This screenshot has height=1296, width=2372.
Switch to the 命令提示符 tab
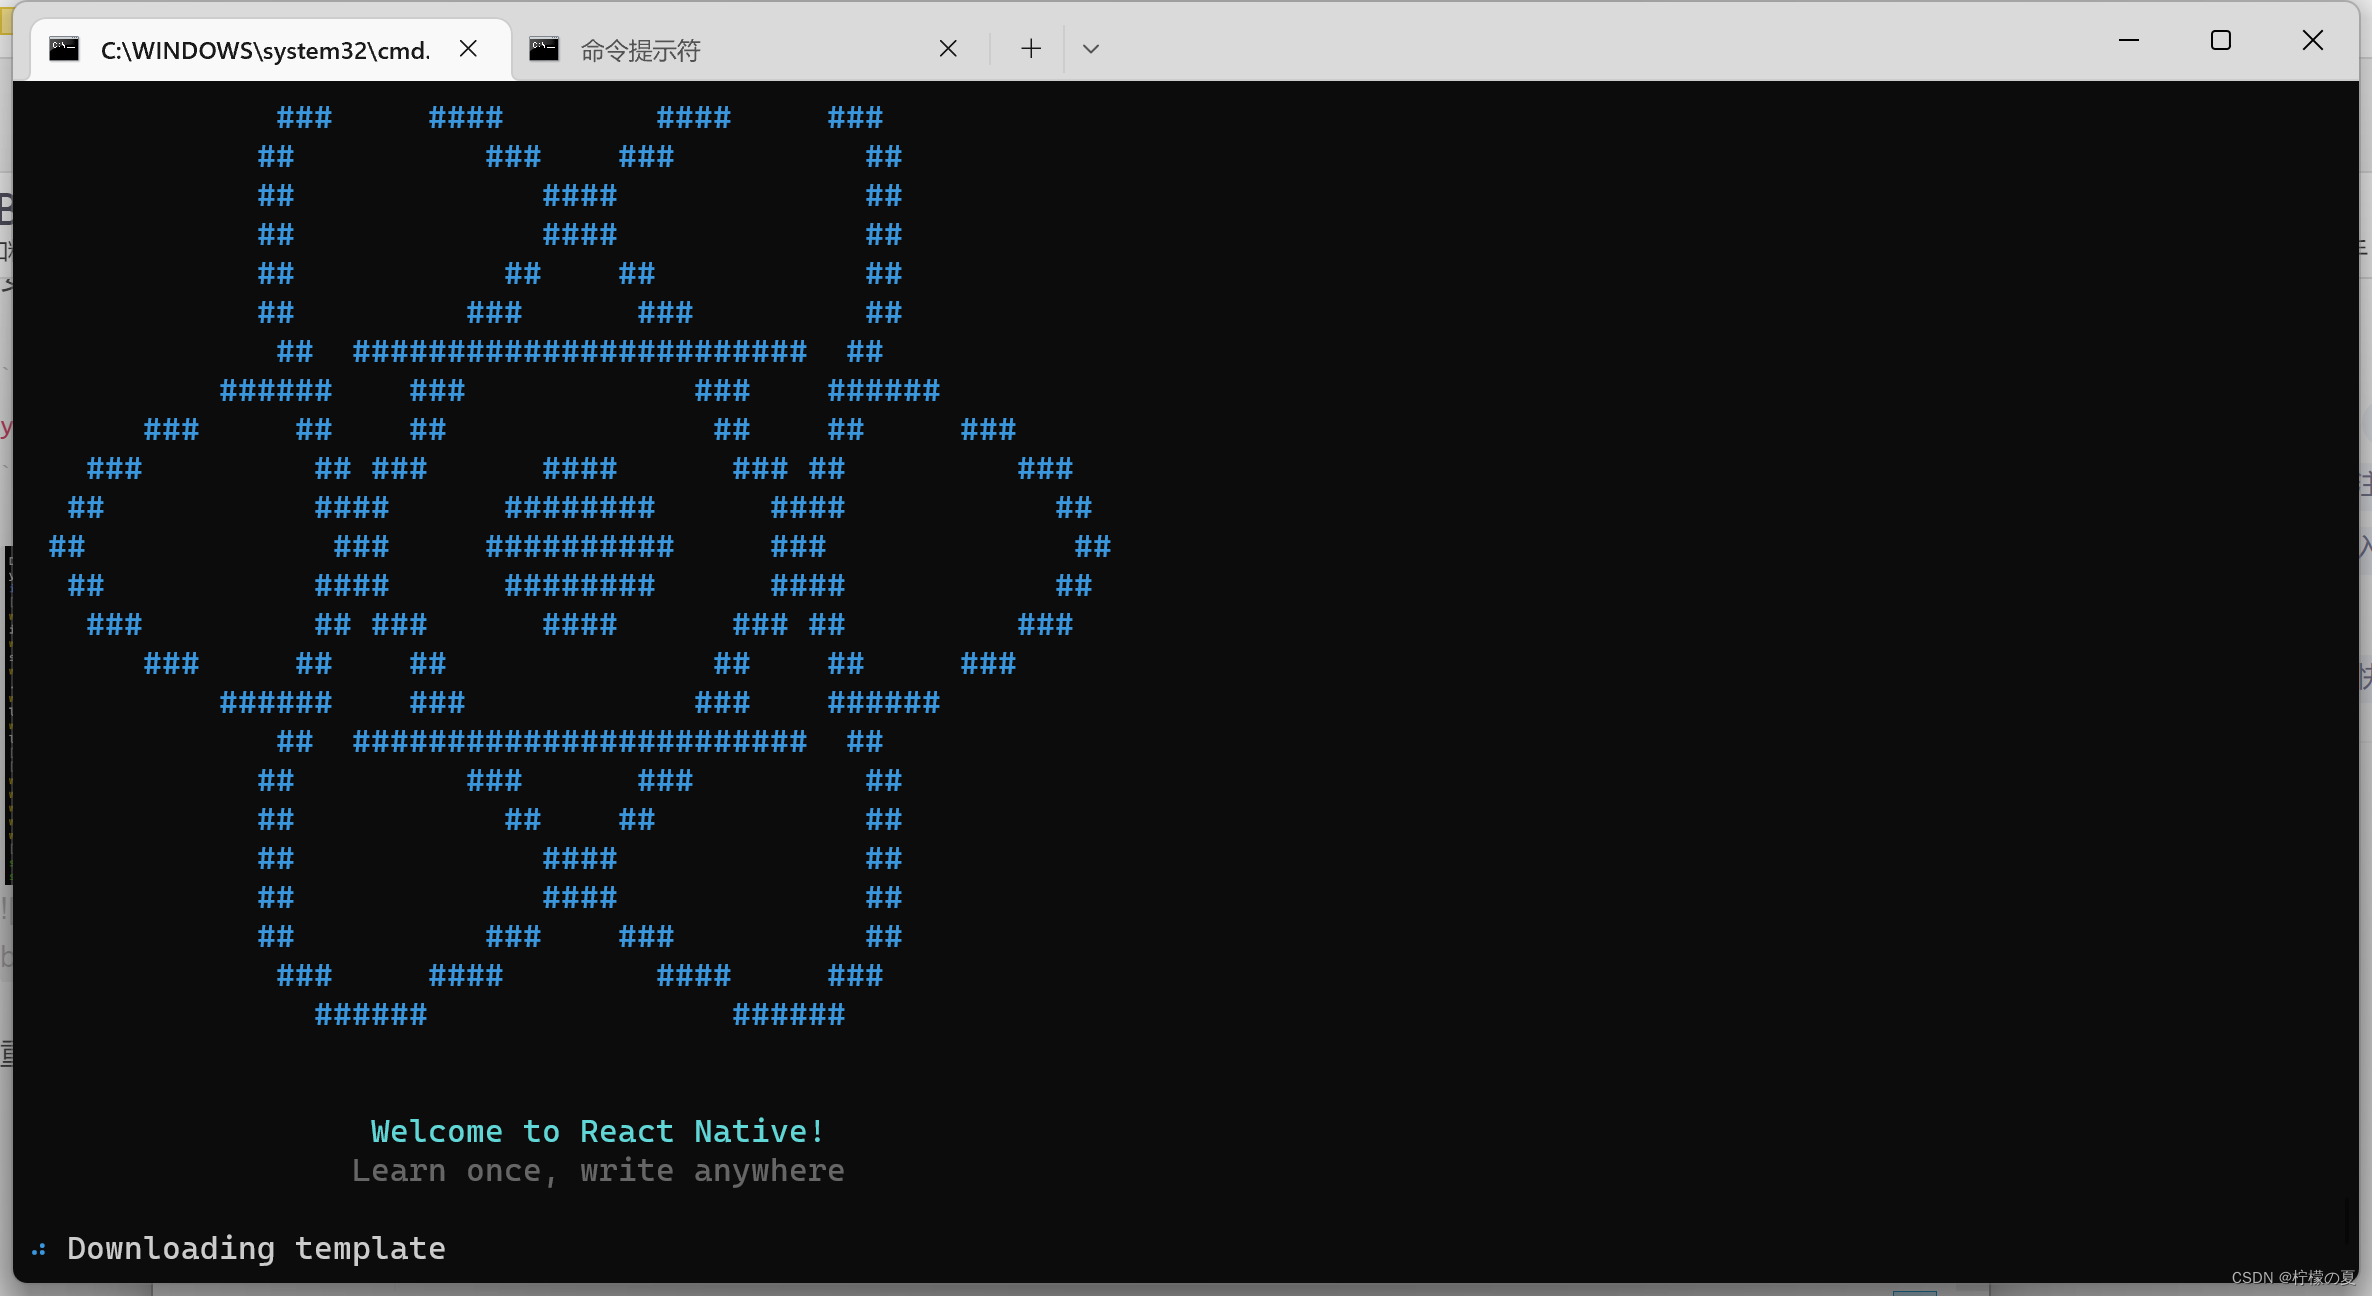click(700, 49)
